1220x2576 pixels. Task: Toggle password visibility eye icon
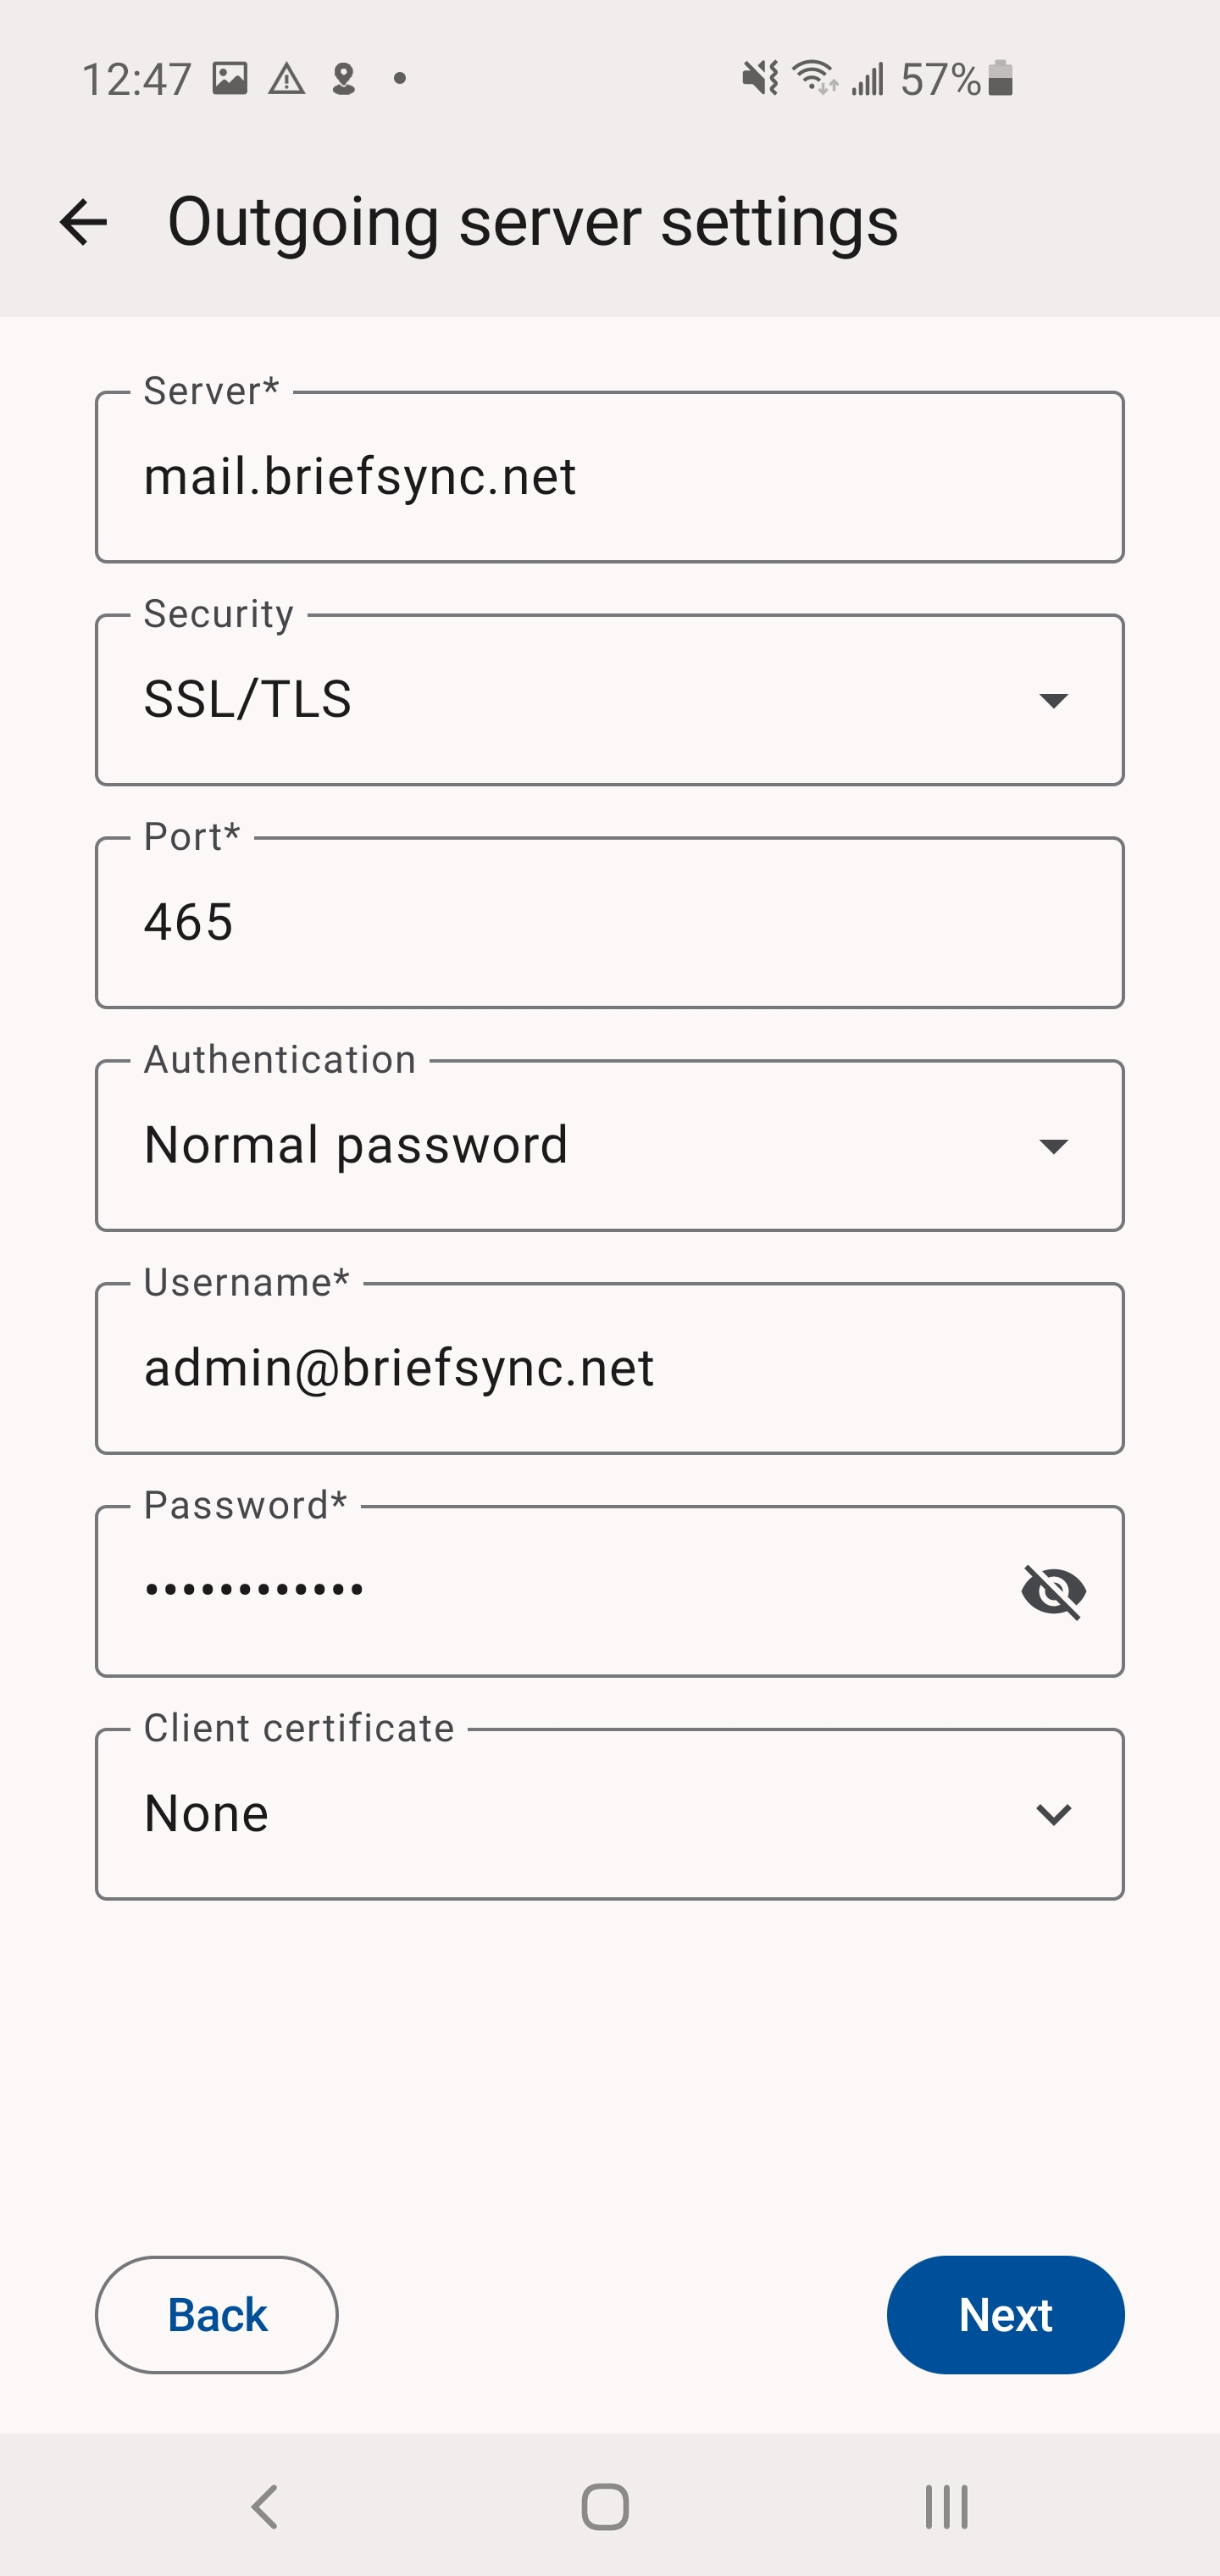point(1053,1591)
